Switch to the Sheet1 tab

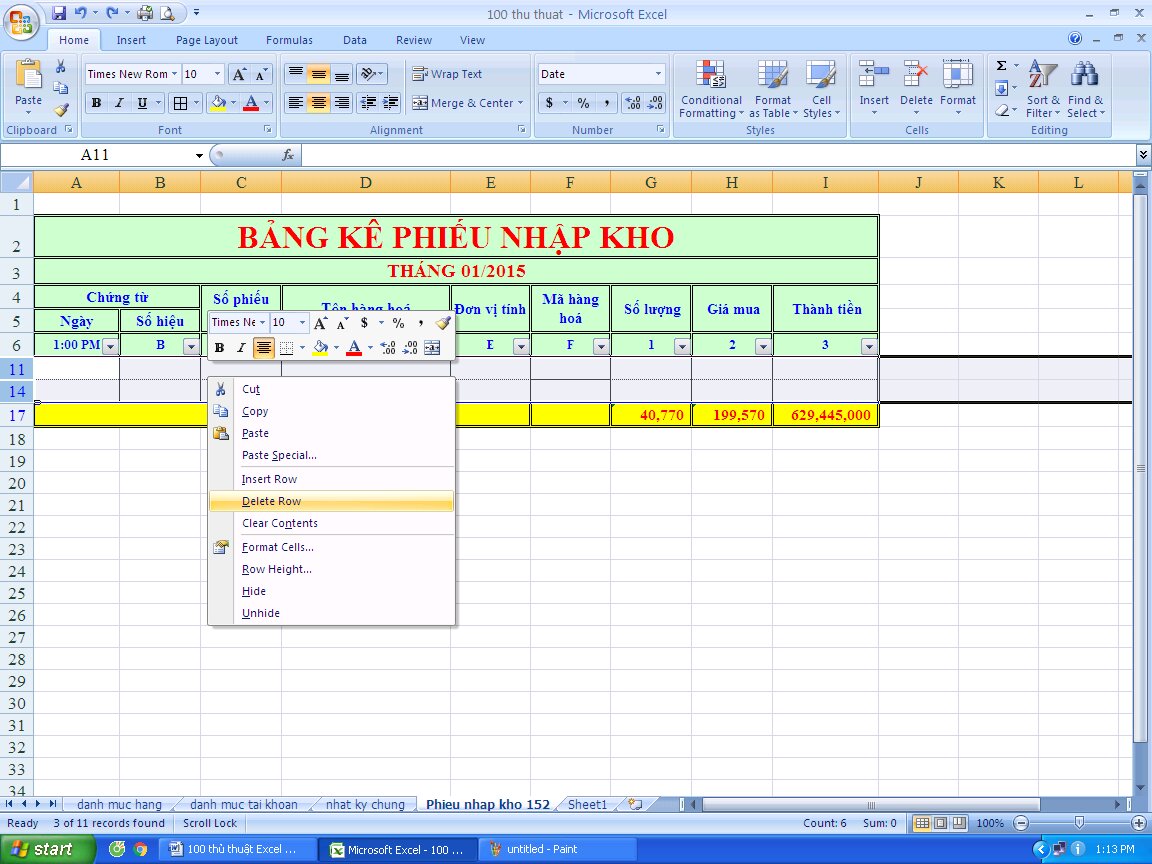pos(587,804)
